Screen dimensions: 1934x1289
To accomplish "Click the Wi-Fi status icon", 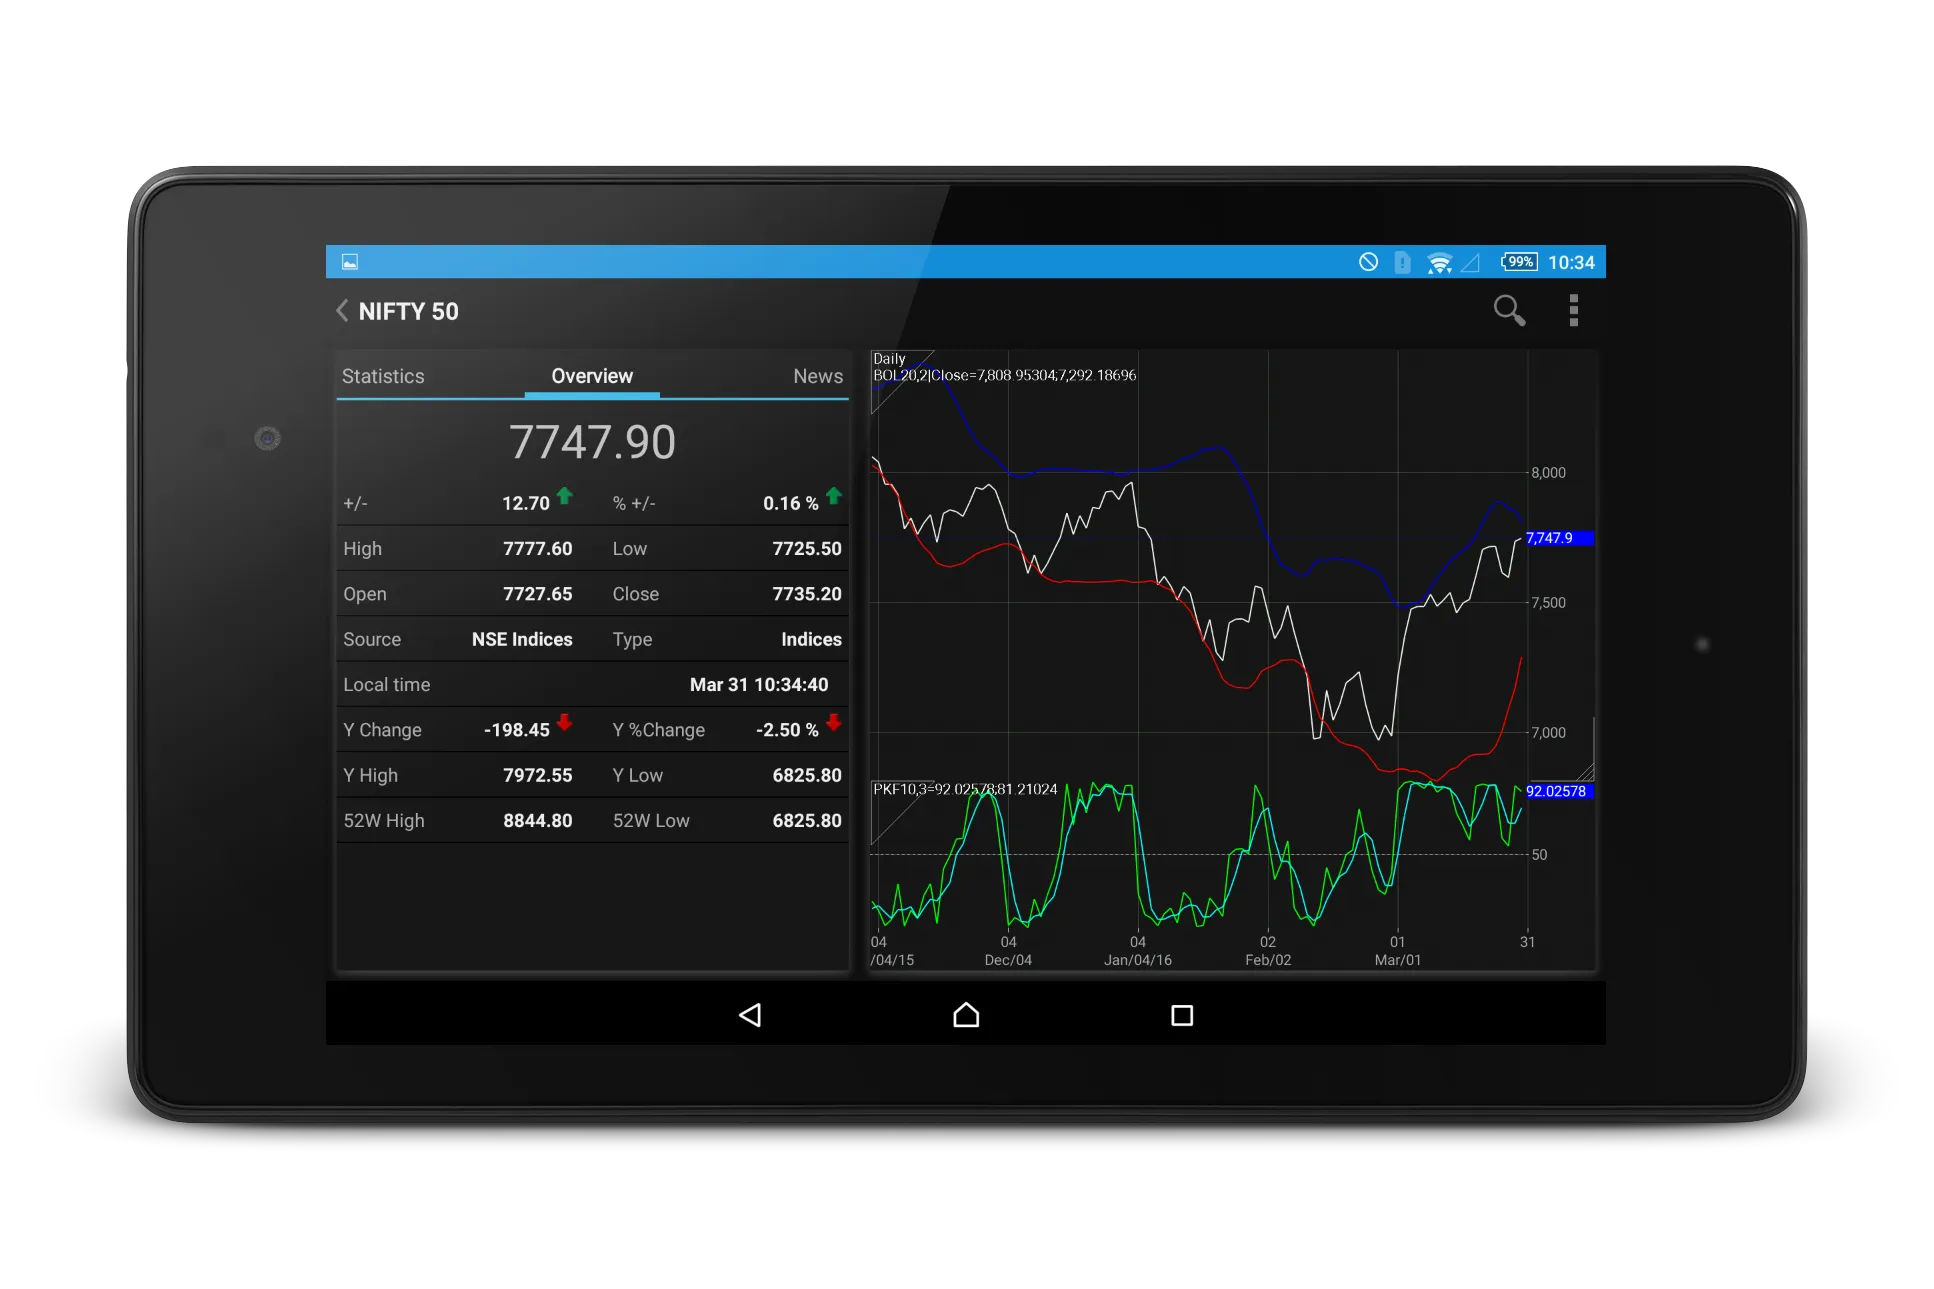I will click(1442, 262).
